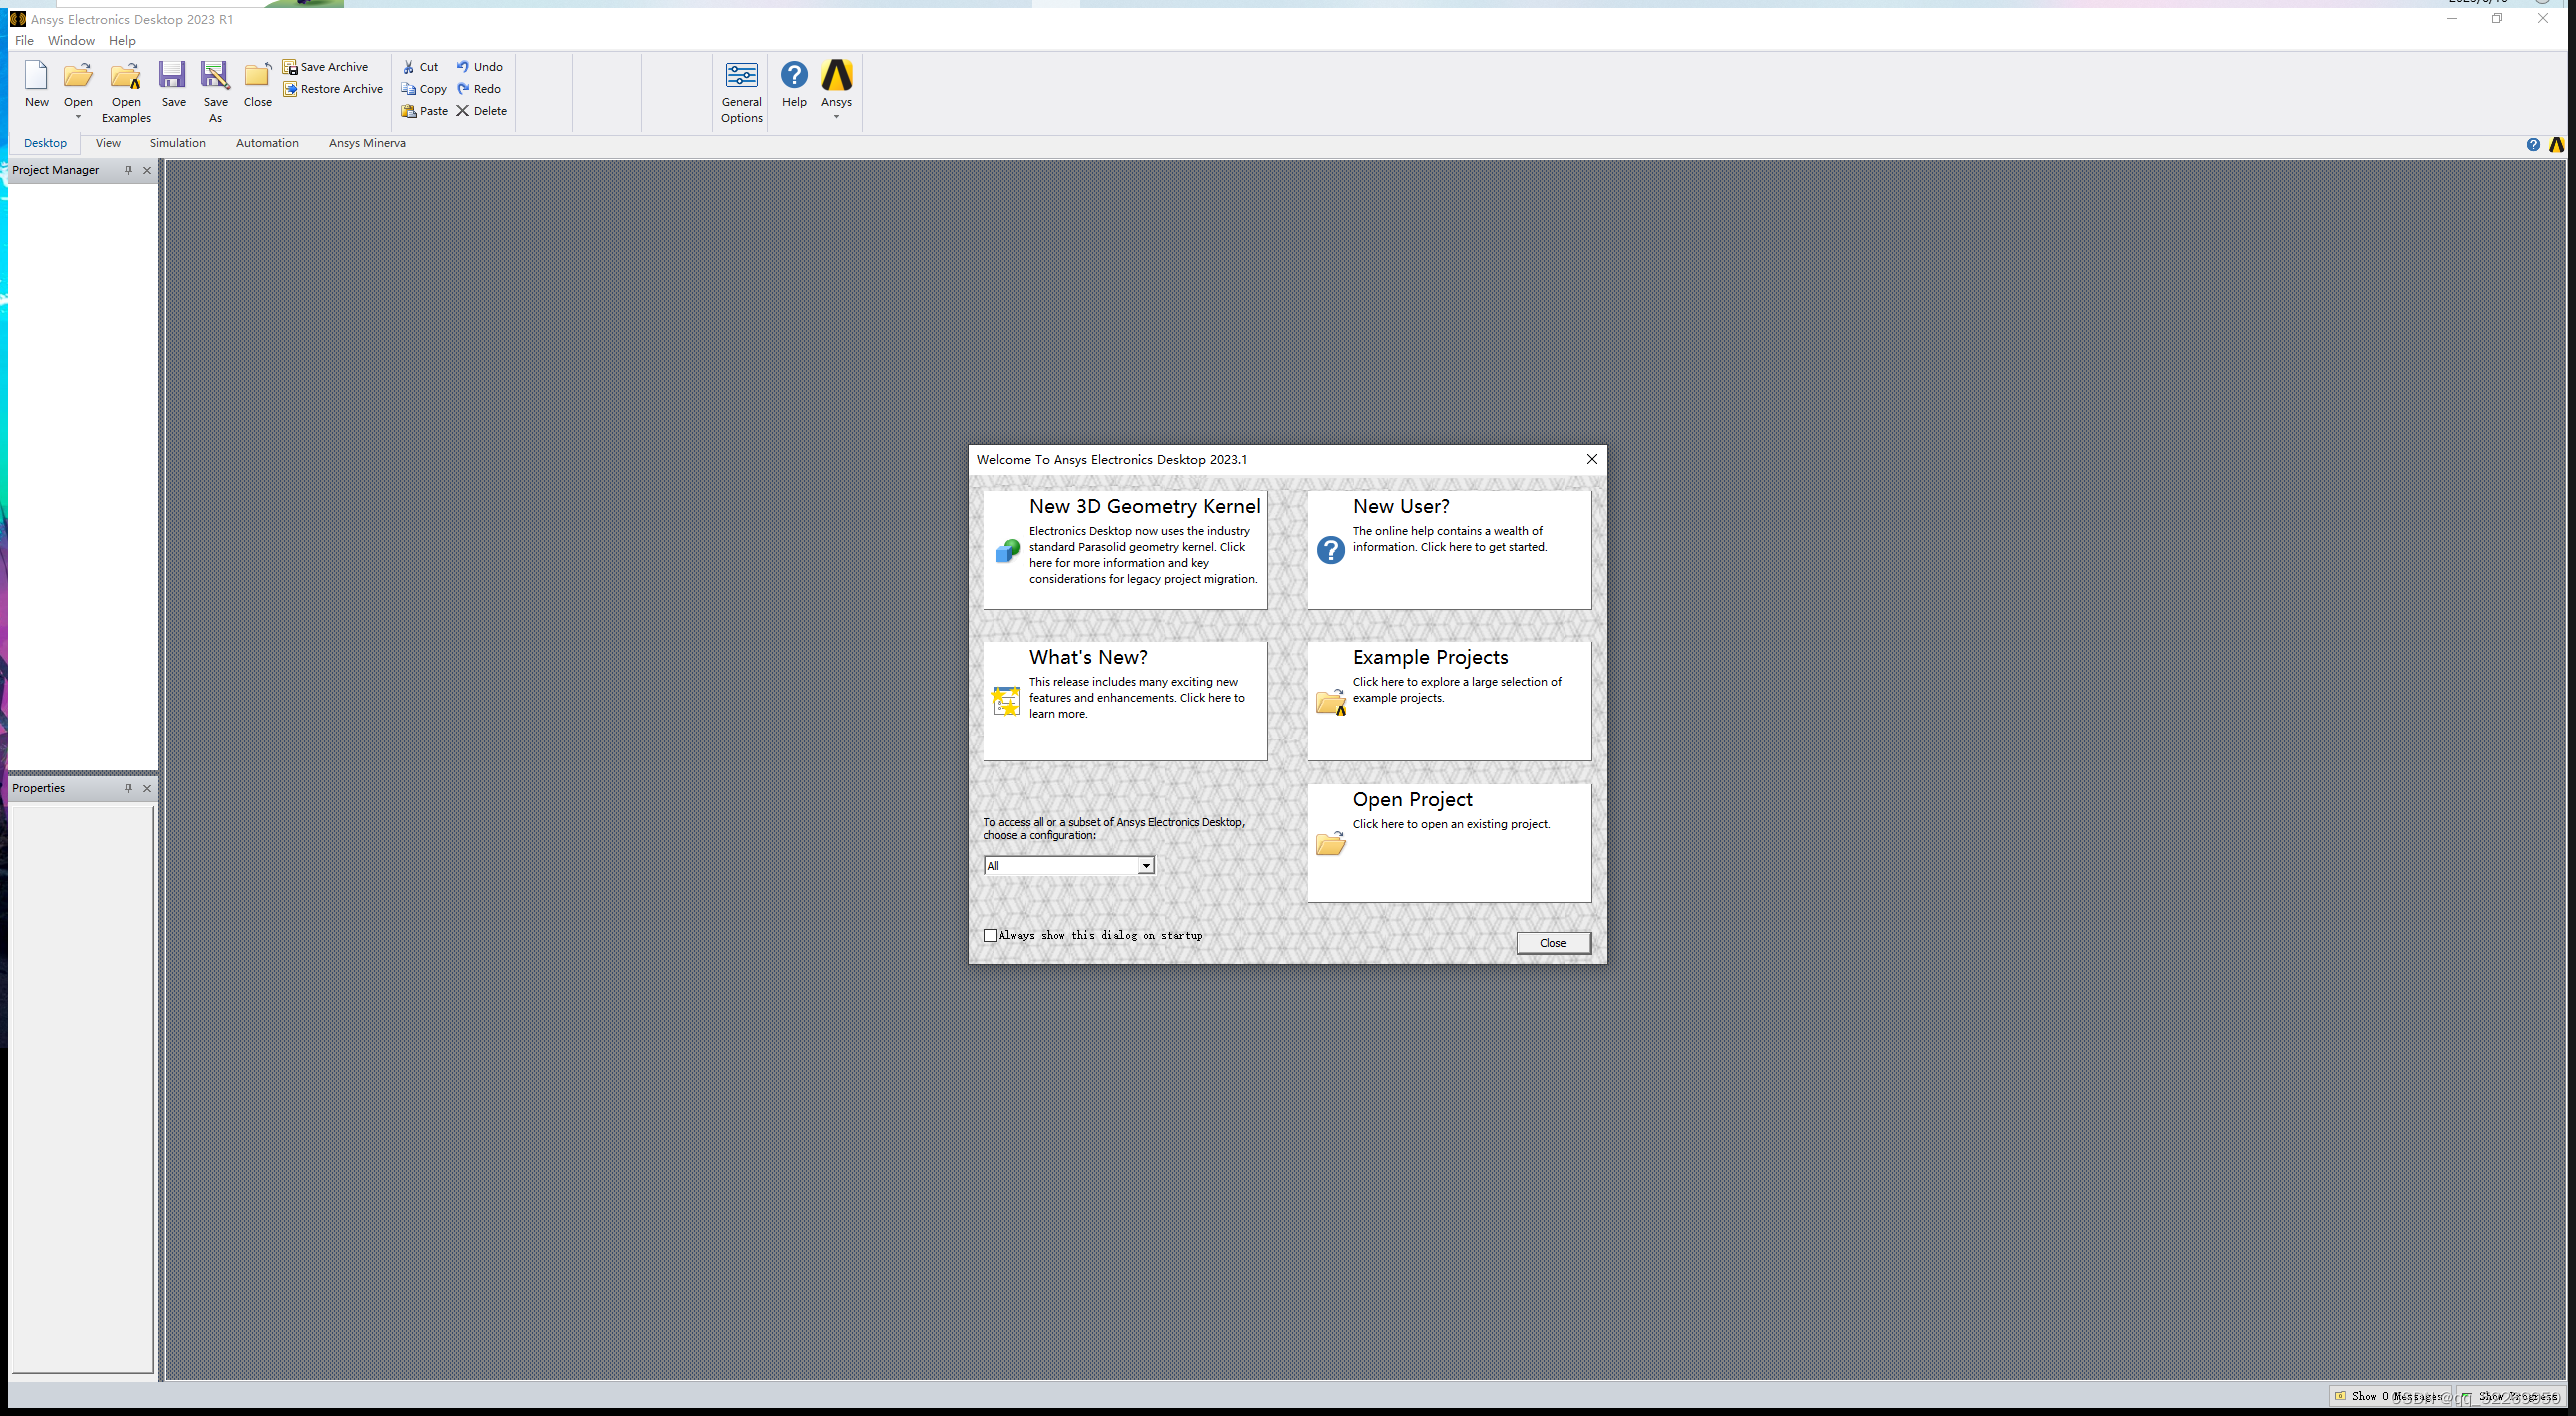Enable Always show this dialog on startup
Image resolution: width=2576 pixels, height=1416 pixels.
tap(990, 934)
